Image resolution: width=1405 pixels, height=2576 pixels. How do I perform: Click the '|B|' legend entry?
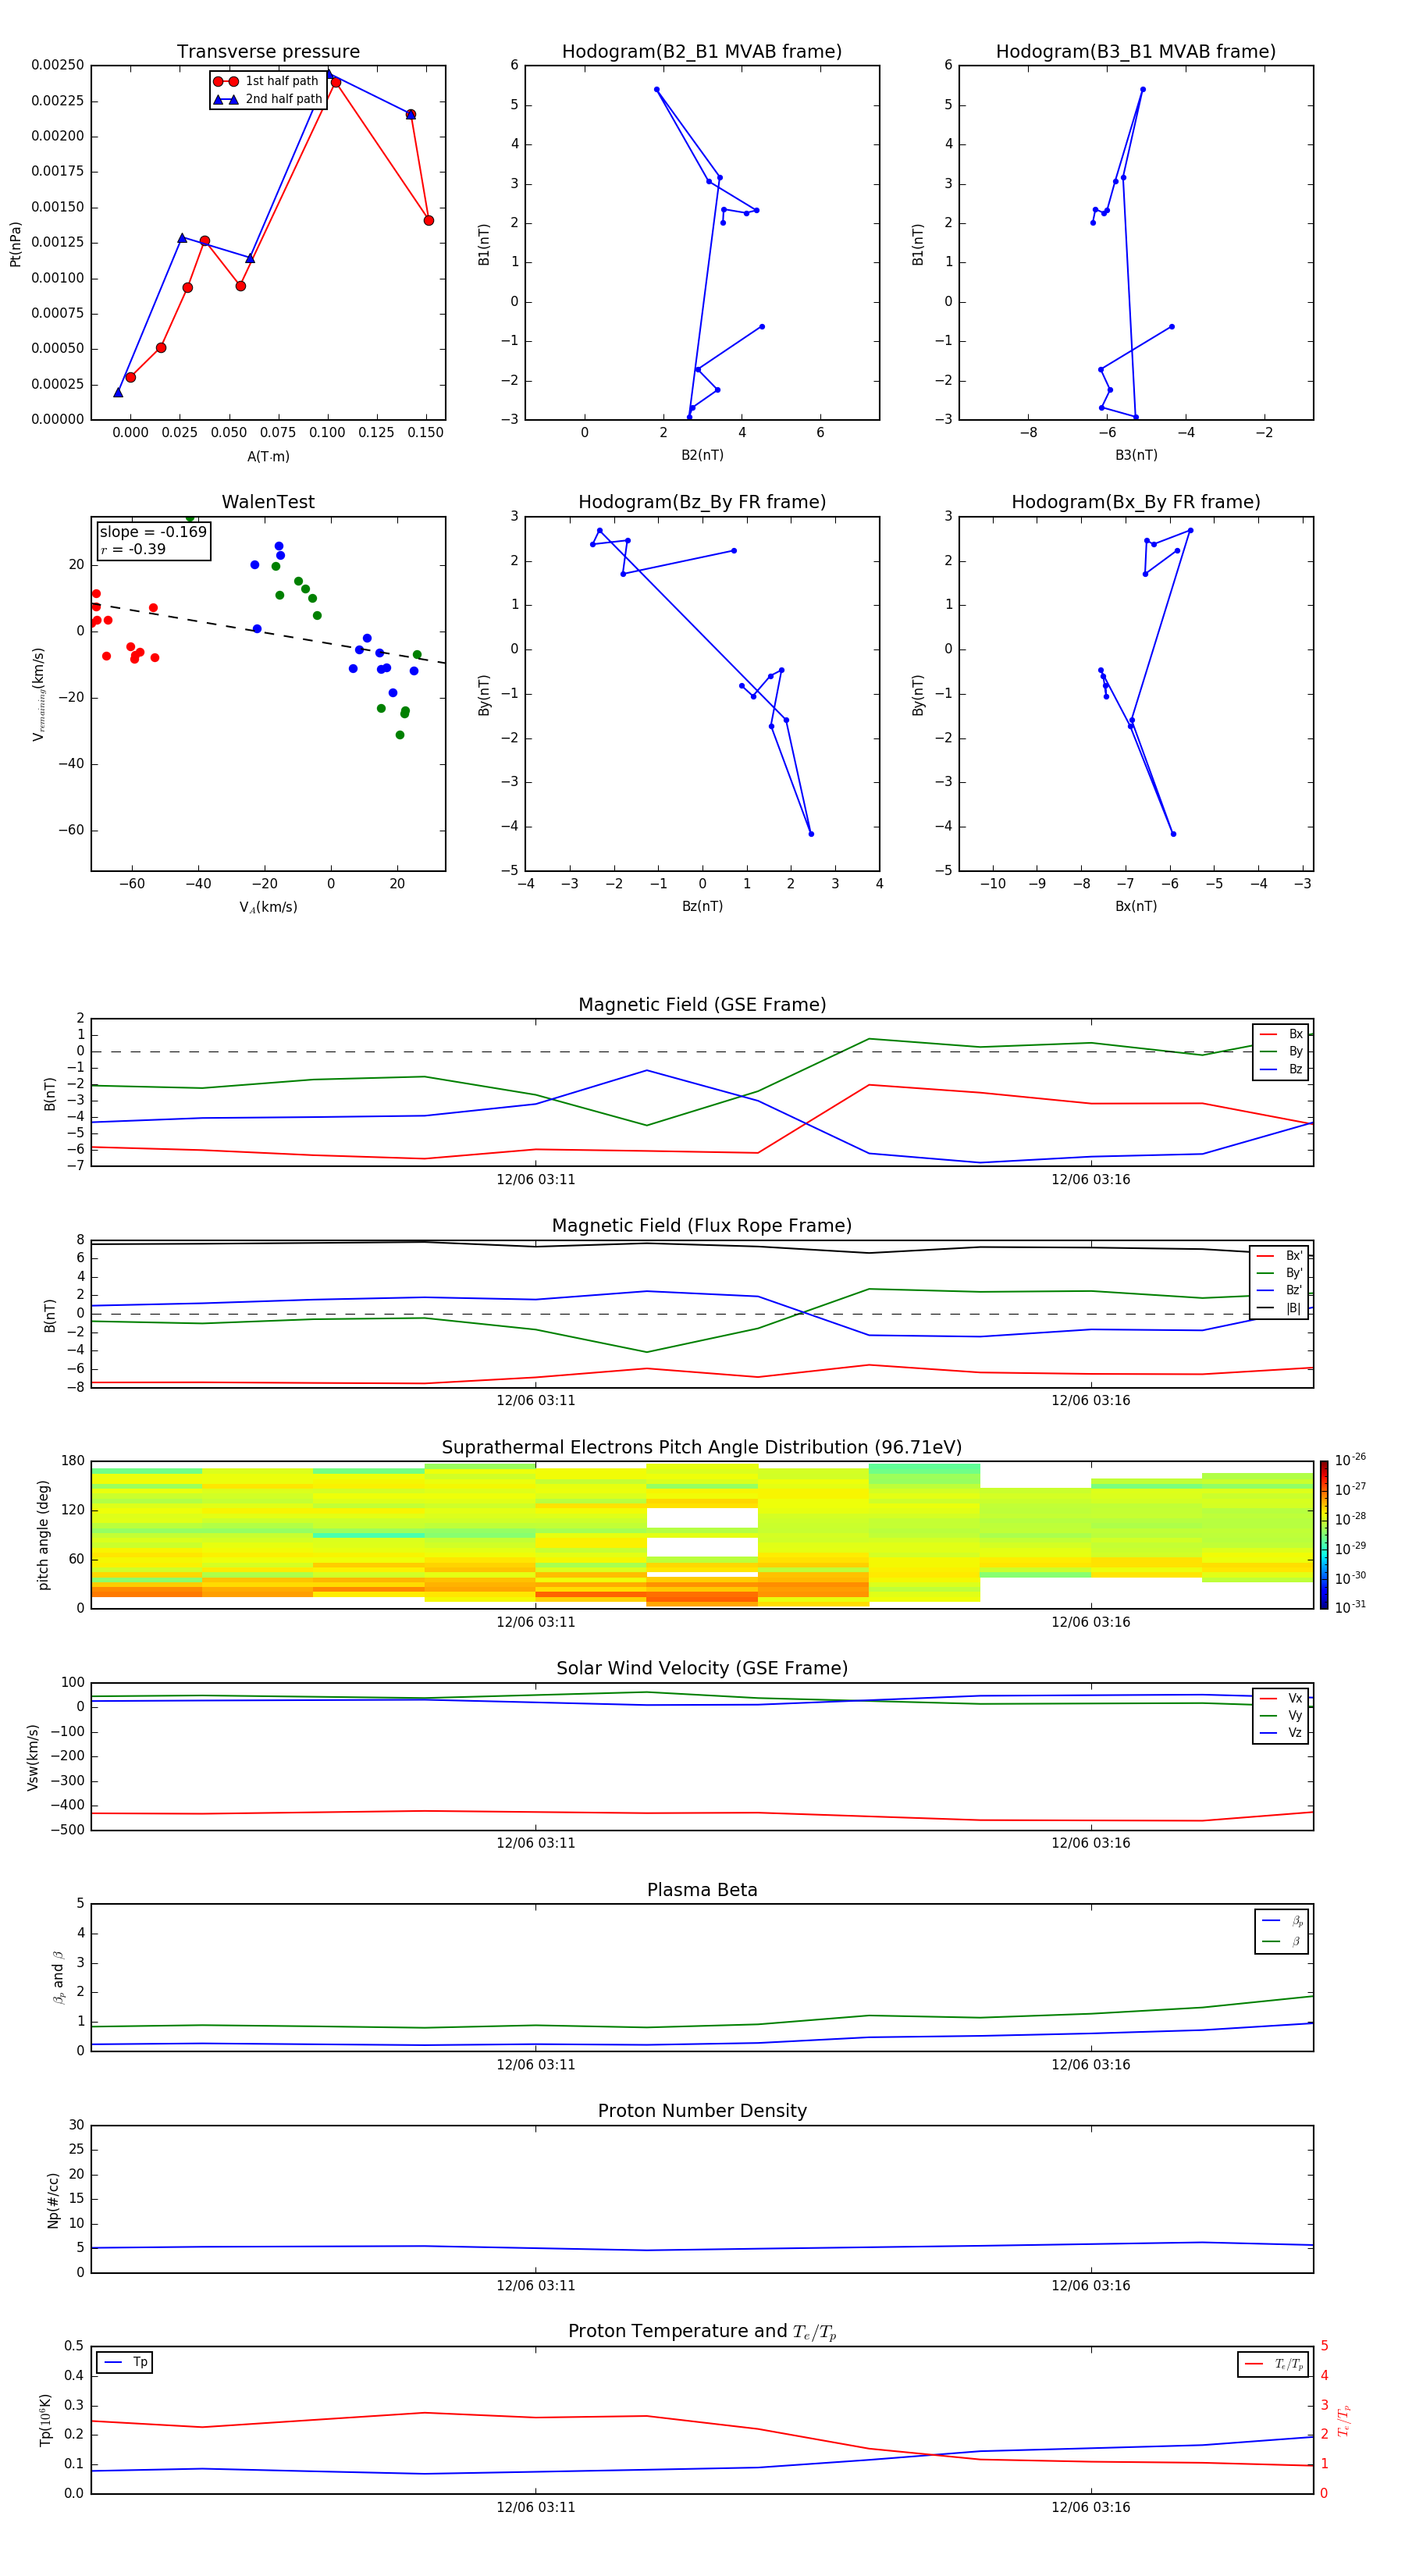[x=1280, y=1308]
